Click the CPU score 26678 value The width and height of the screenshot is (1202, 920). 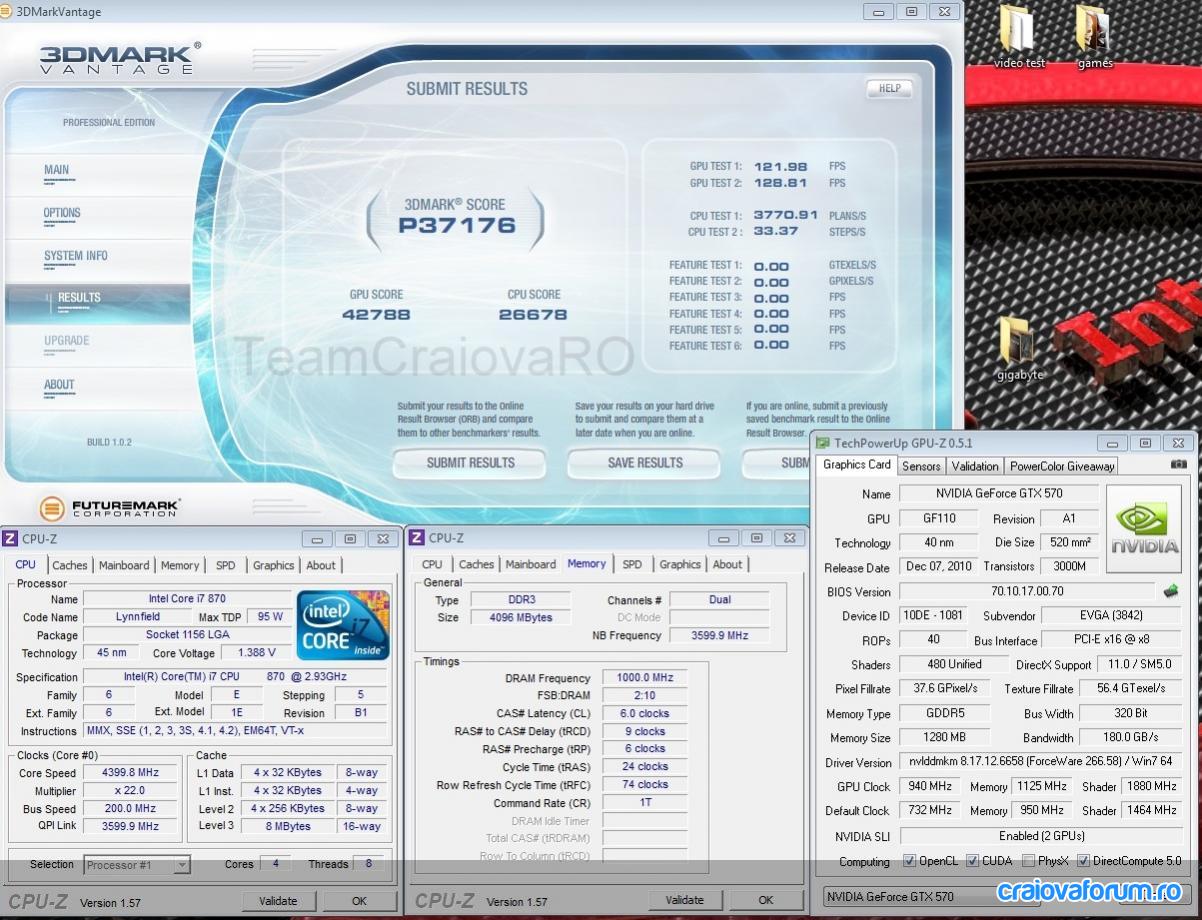coord(533,315)
